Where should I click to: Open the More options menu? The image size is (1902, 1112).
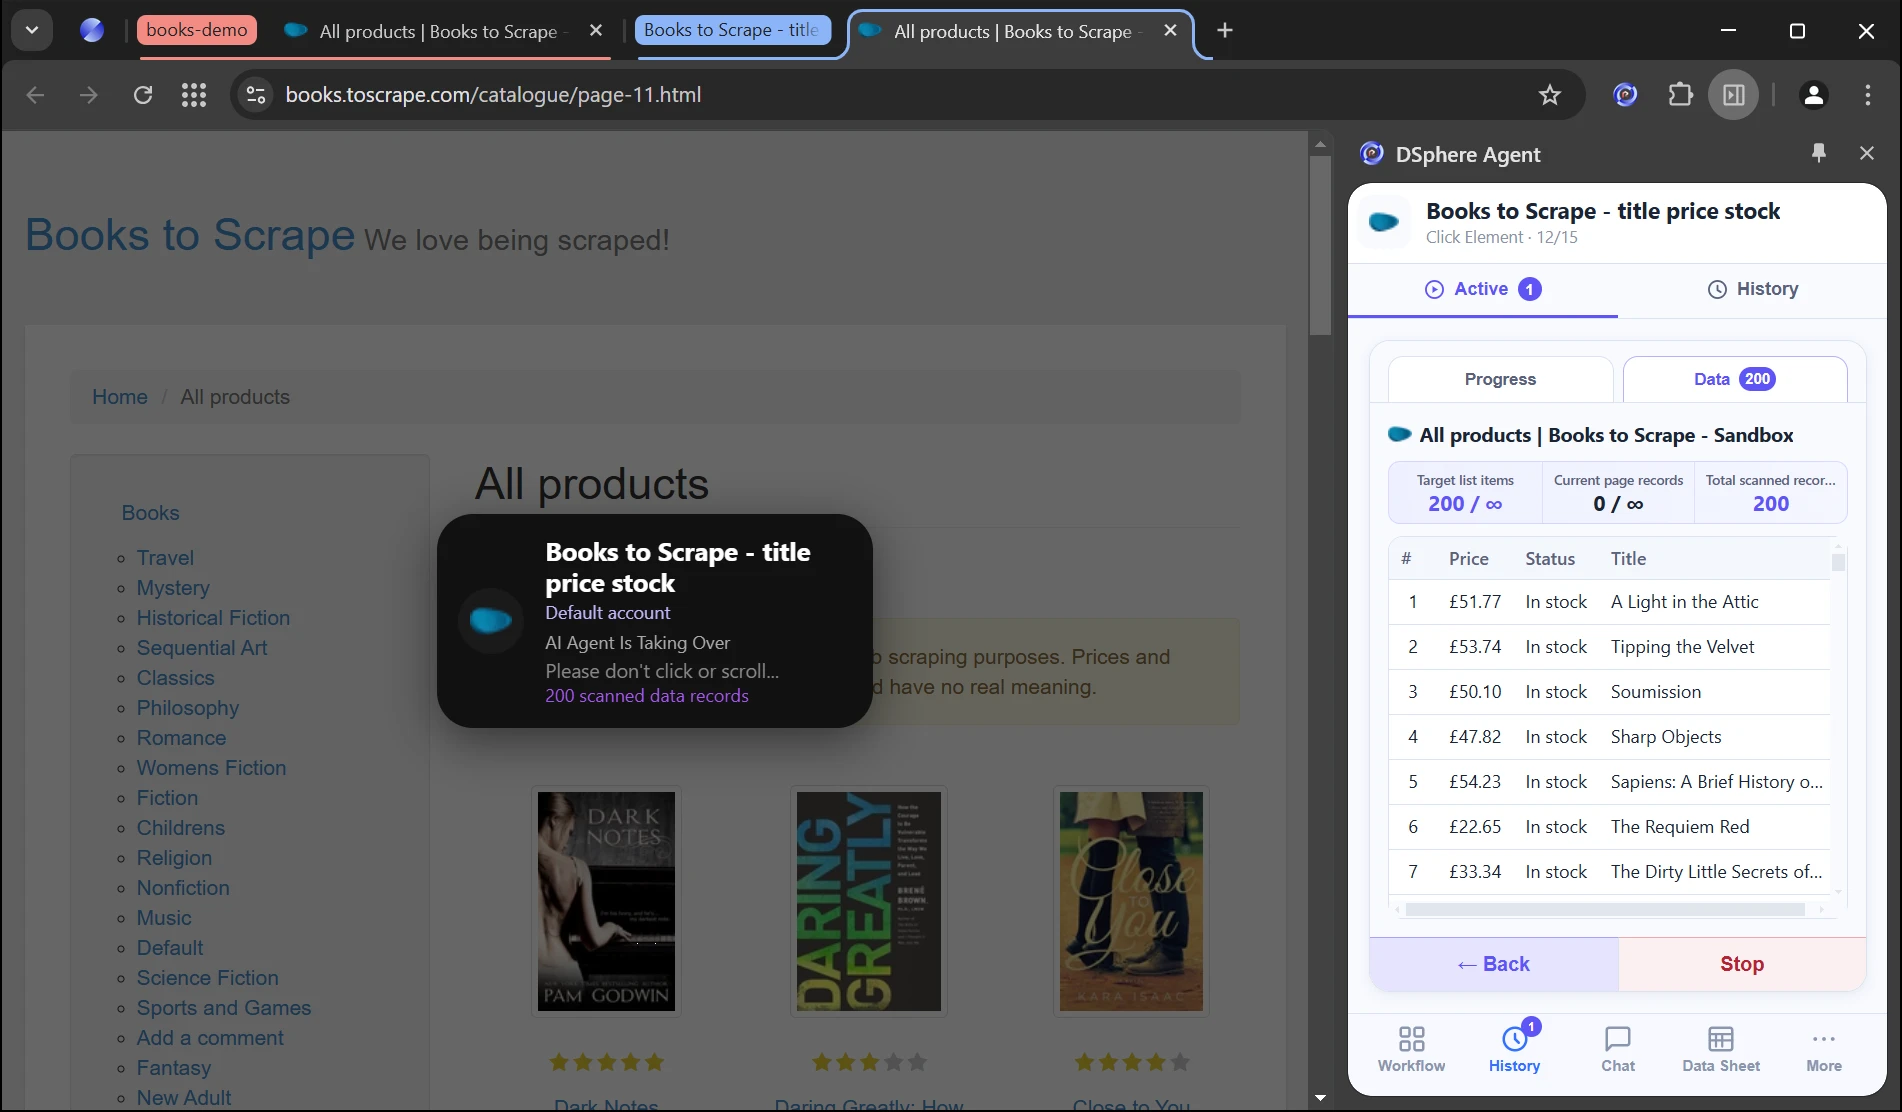tap(1824, 1049)
